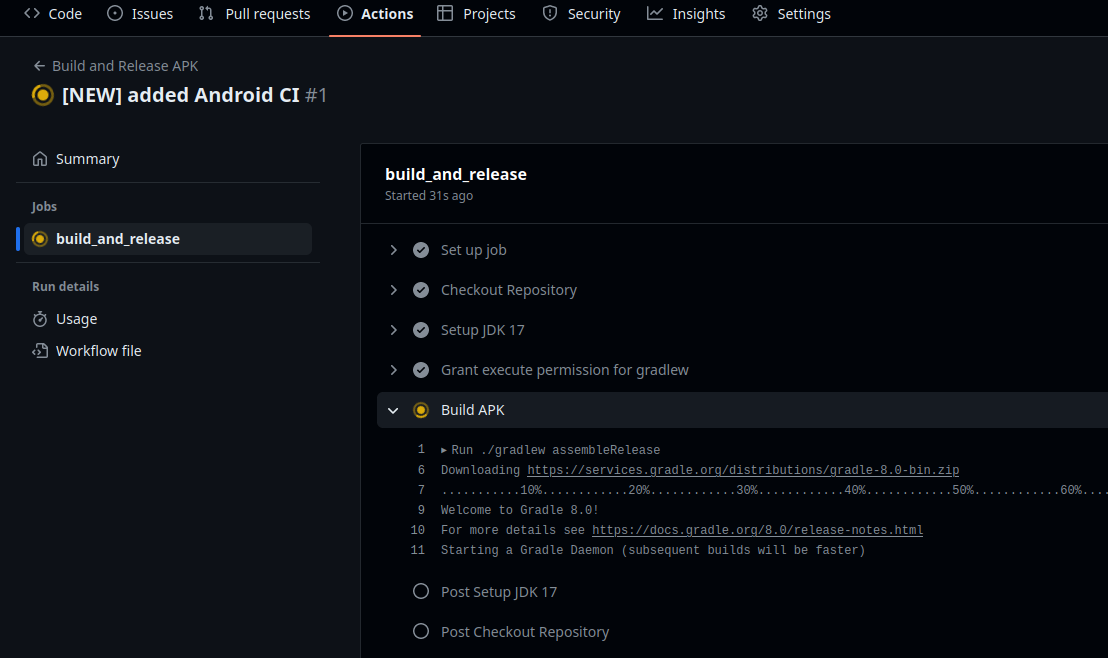
Task: Click the Usage stopwatch icon
Action: point(40,319)
